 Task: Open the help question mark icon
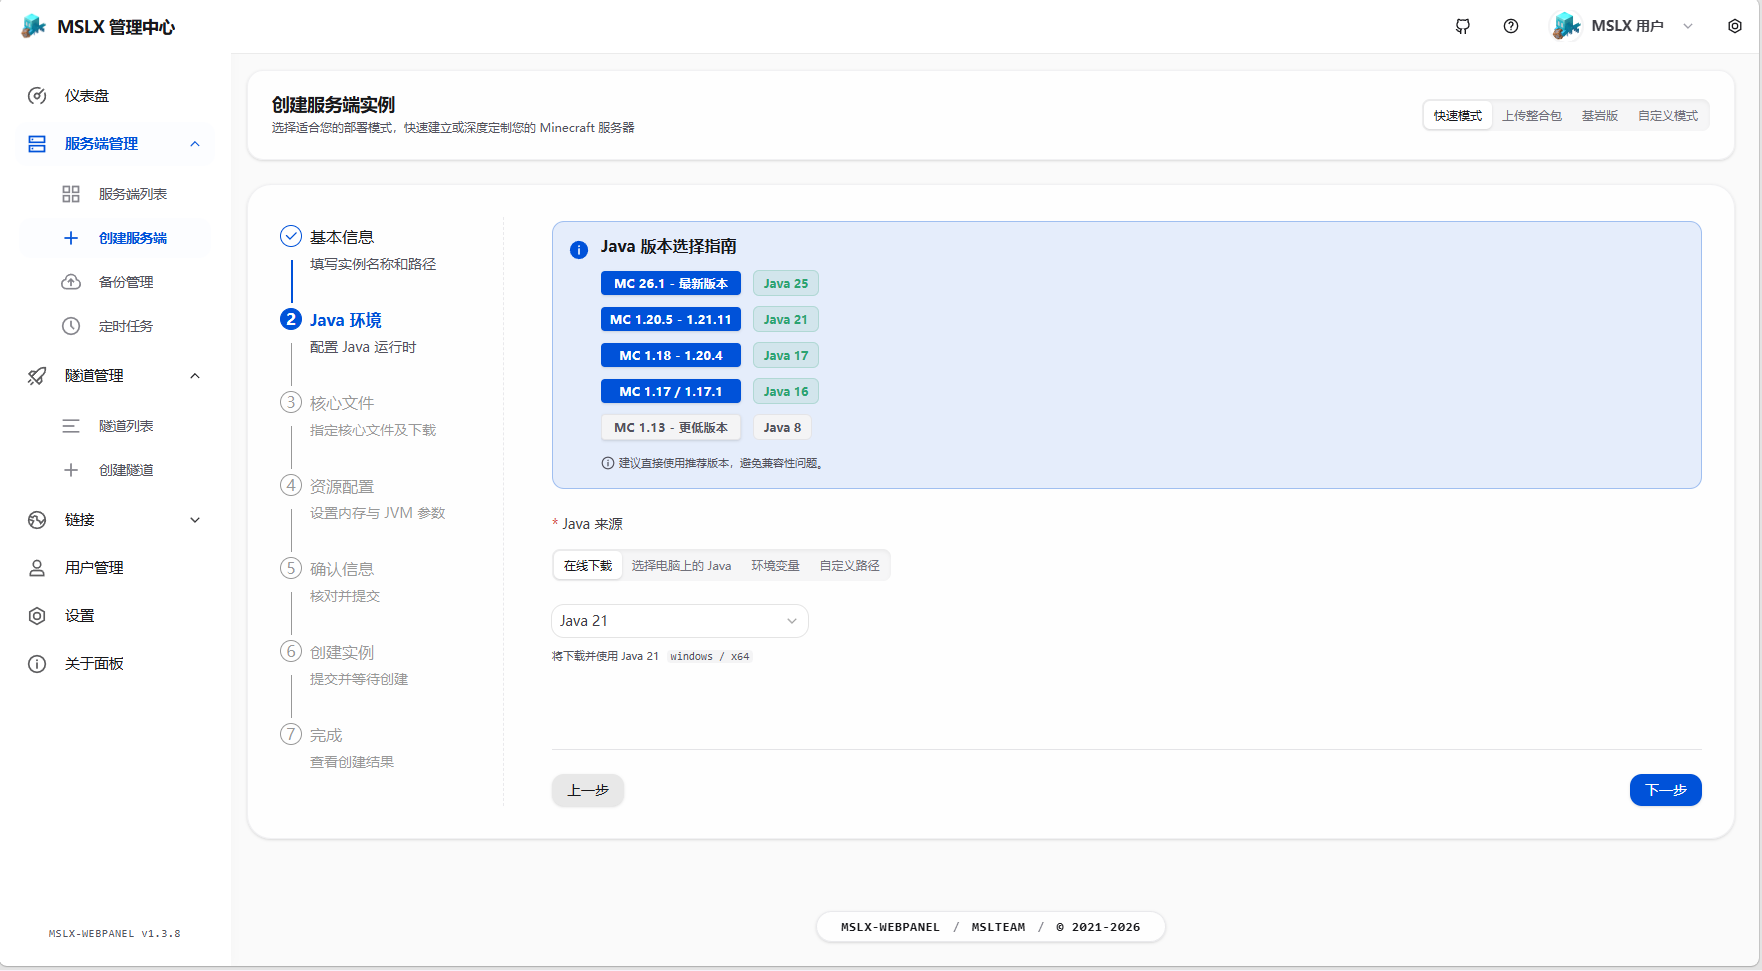click(x=1511, y=26)
